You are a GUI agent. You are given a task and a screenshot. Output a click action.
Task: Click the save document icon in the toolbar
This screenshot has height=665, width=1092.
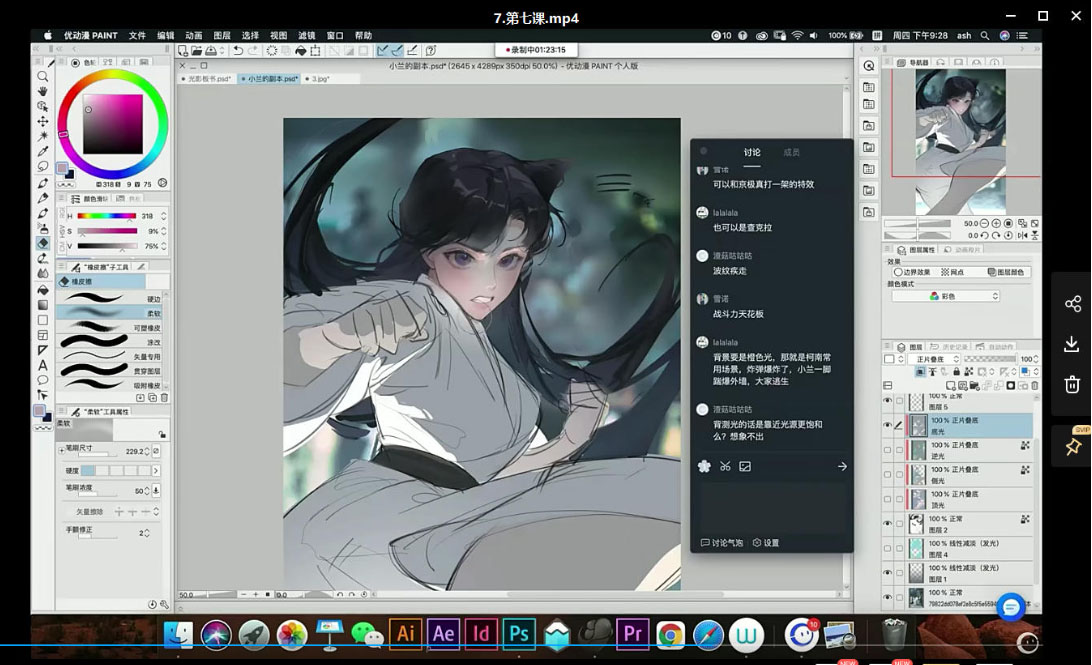[210, 50]
